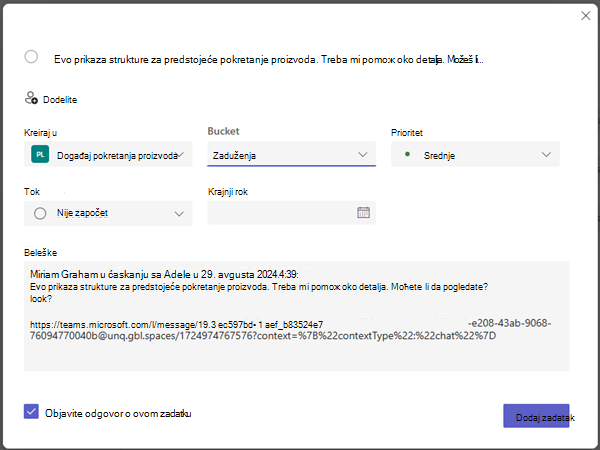Click the Bucket dropdown chevron

pyautogui.click(x=362, y=155)
